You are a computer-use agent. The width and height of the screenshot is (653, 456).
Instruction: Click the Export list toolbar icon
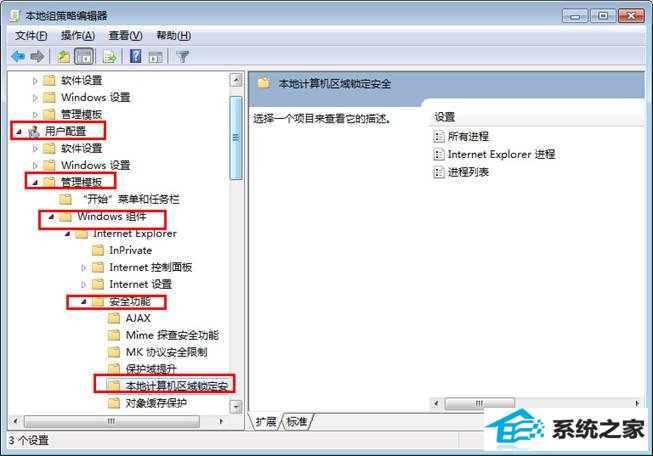[x=110, y=56]
